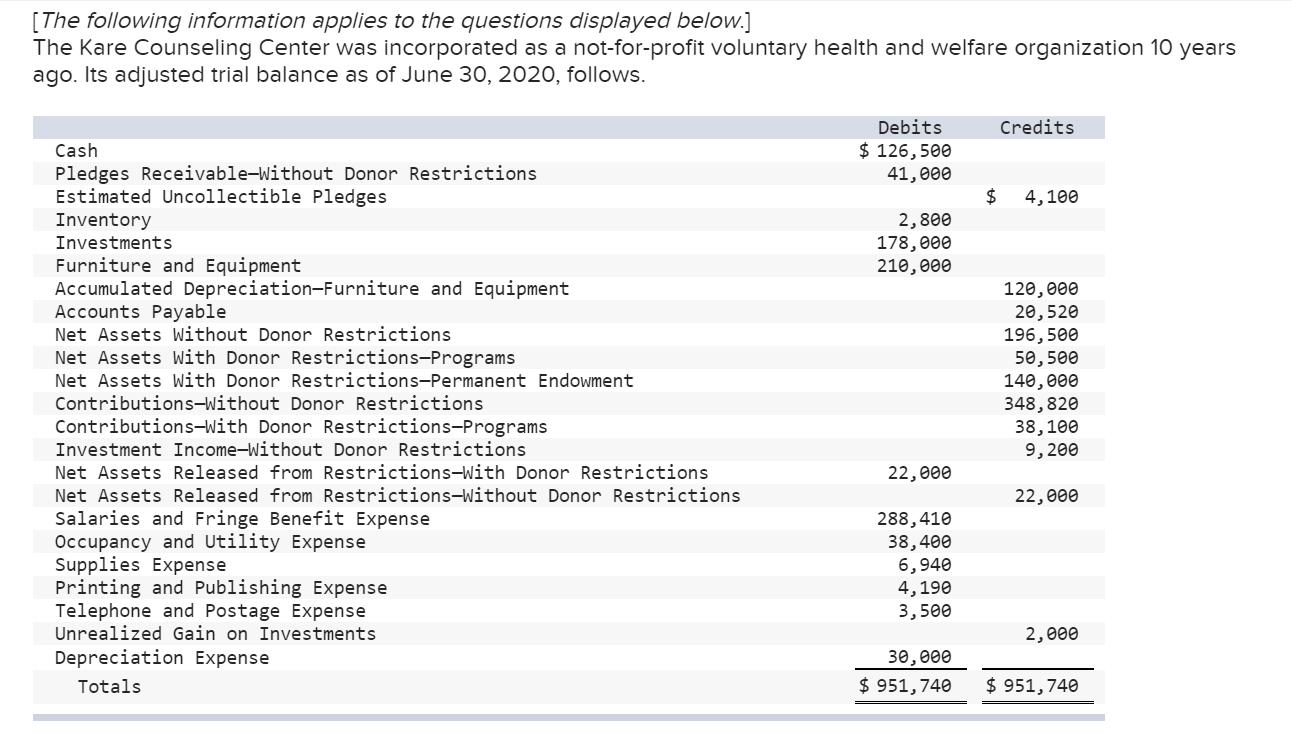Click the 178,000 investments debit
Screen dimensions: 1292x734
coord(914,243)
